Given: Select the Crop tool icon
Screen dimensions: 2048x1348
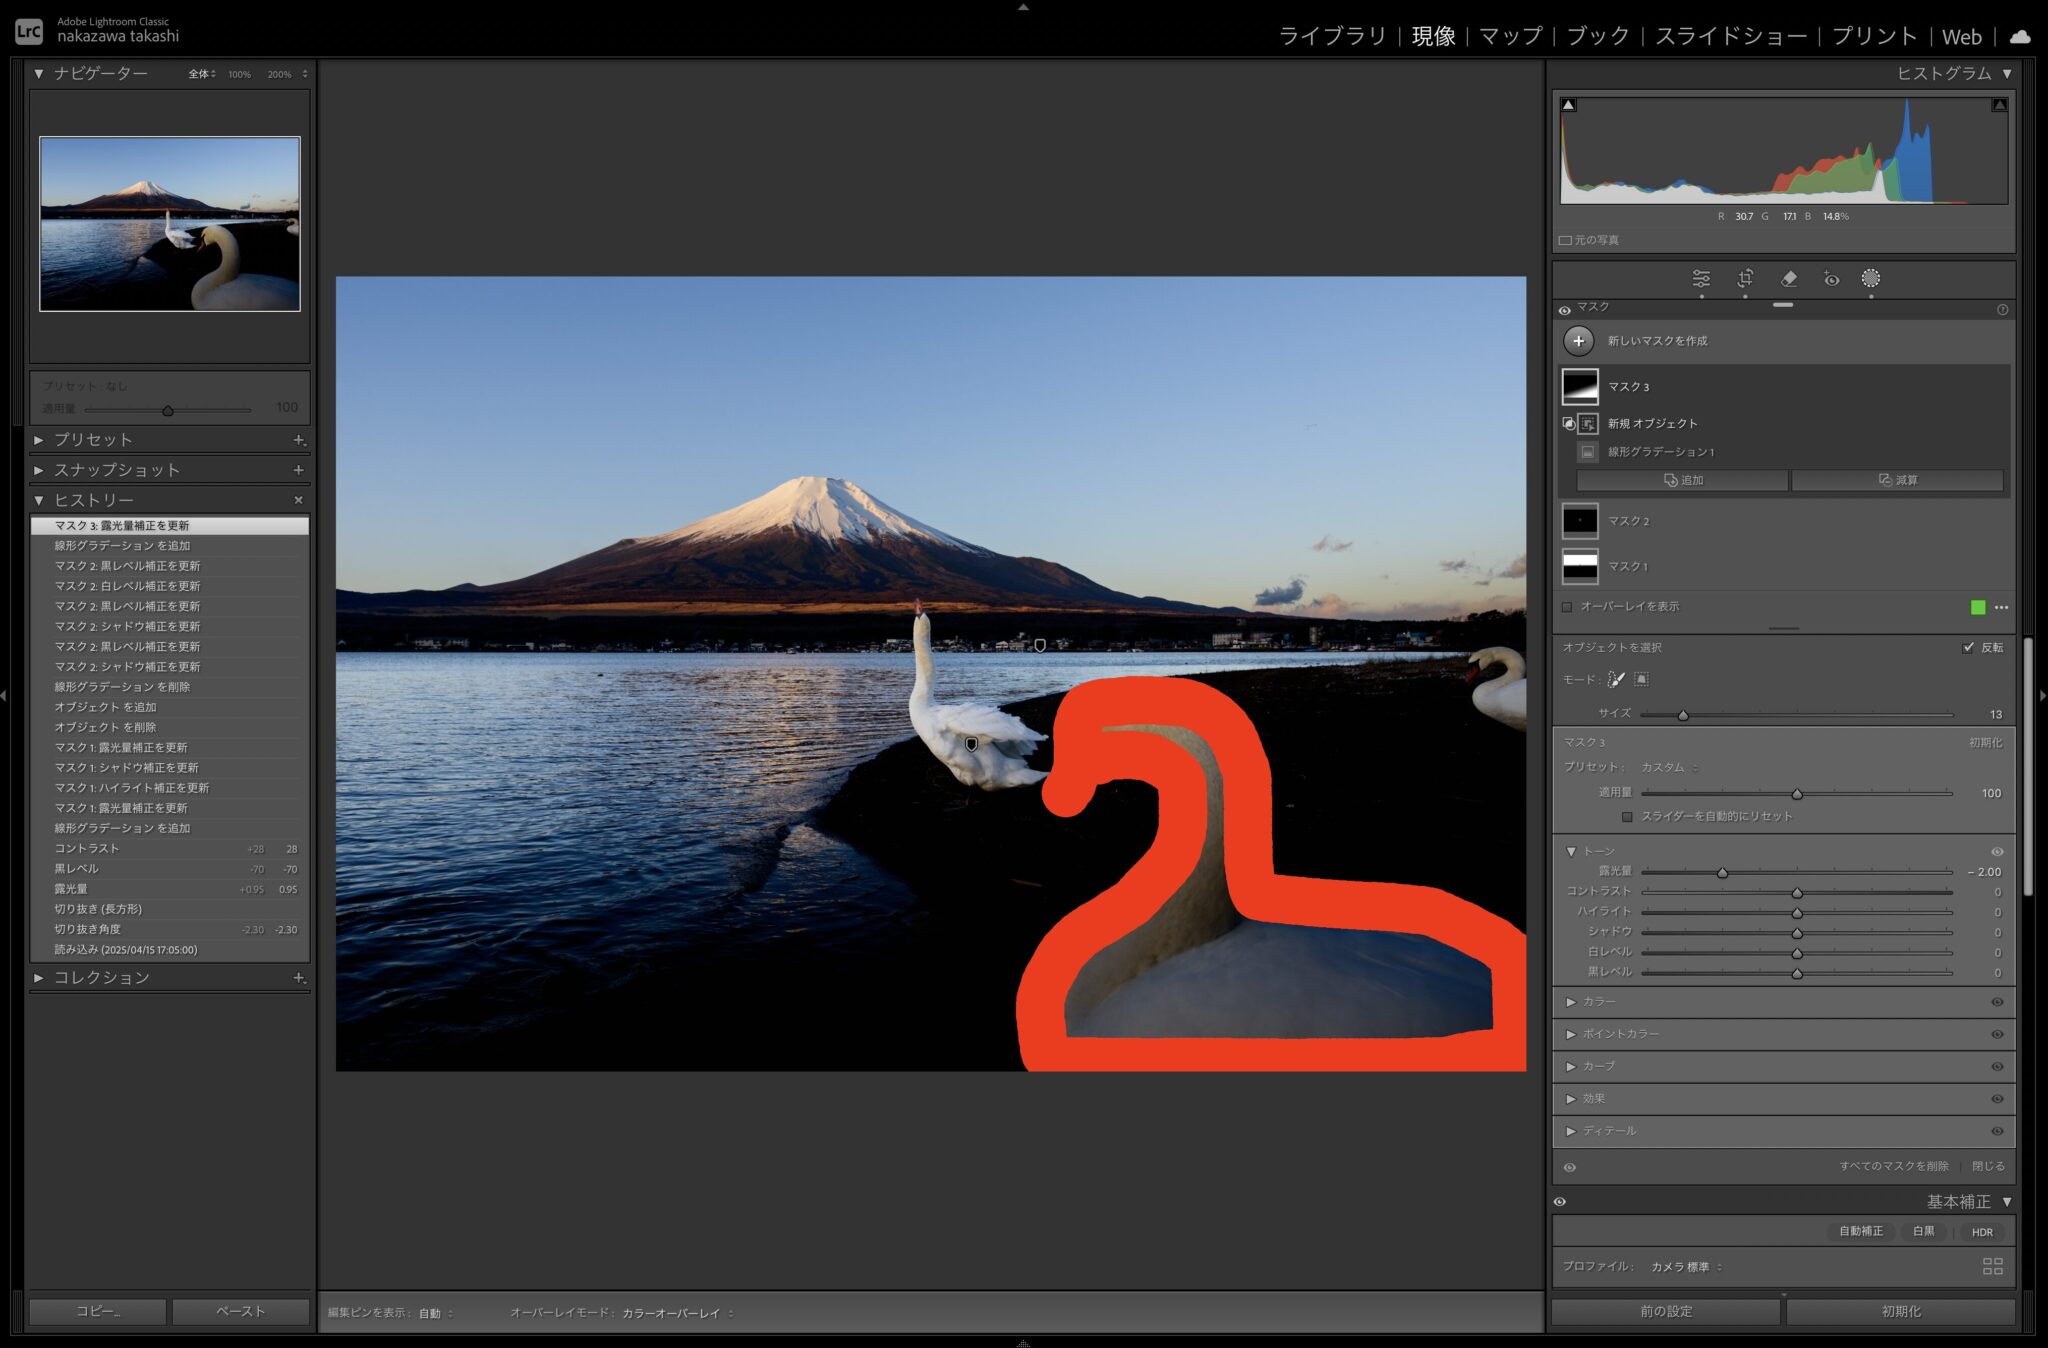Looking at the screenshot, I should click(1745, 279).
